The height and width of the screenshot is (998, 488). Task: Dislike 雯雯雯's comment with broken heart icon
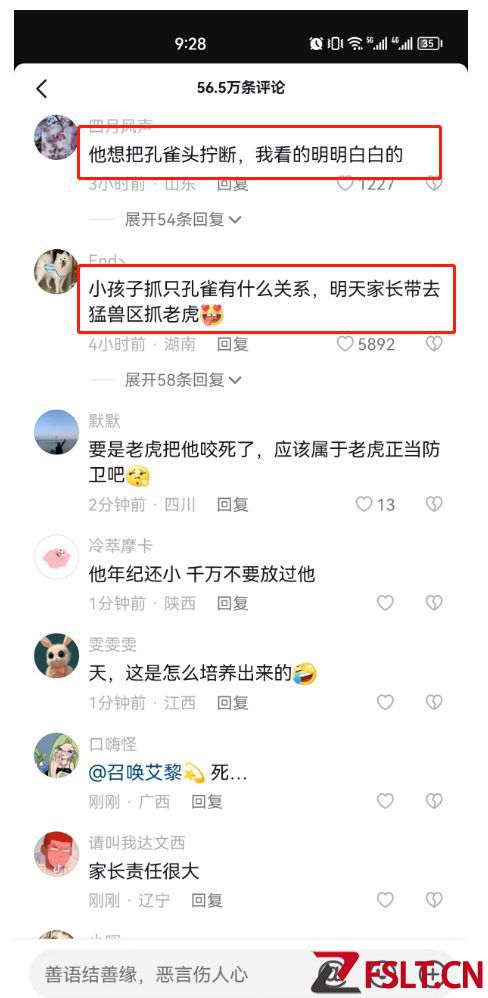coord(434,702)
